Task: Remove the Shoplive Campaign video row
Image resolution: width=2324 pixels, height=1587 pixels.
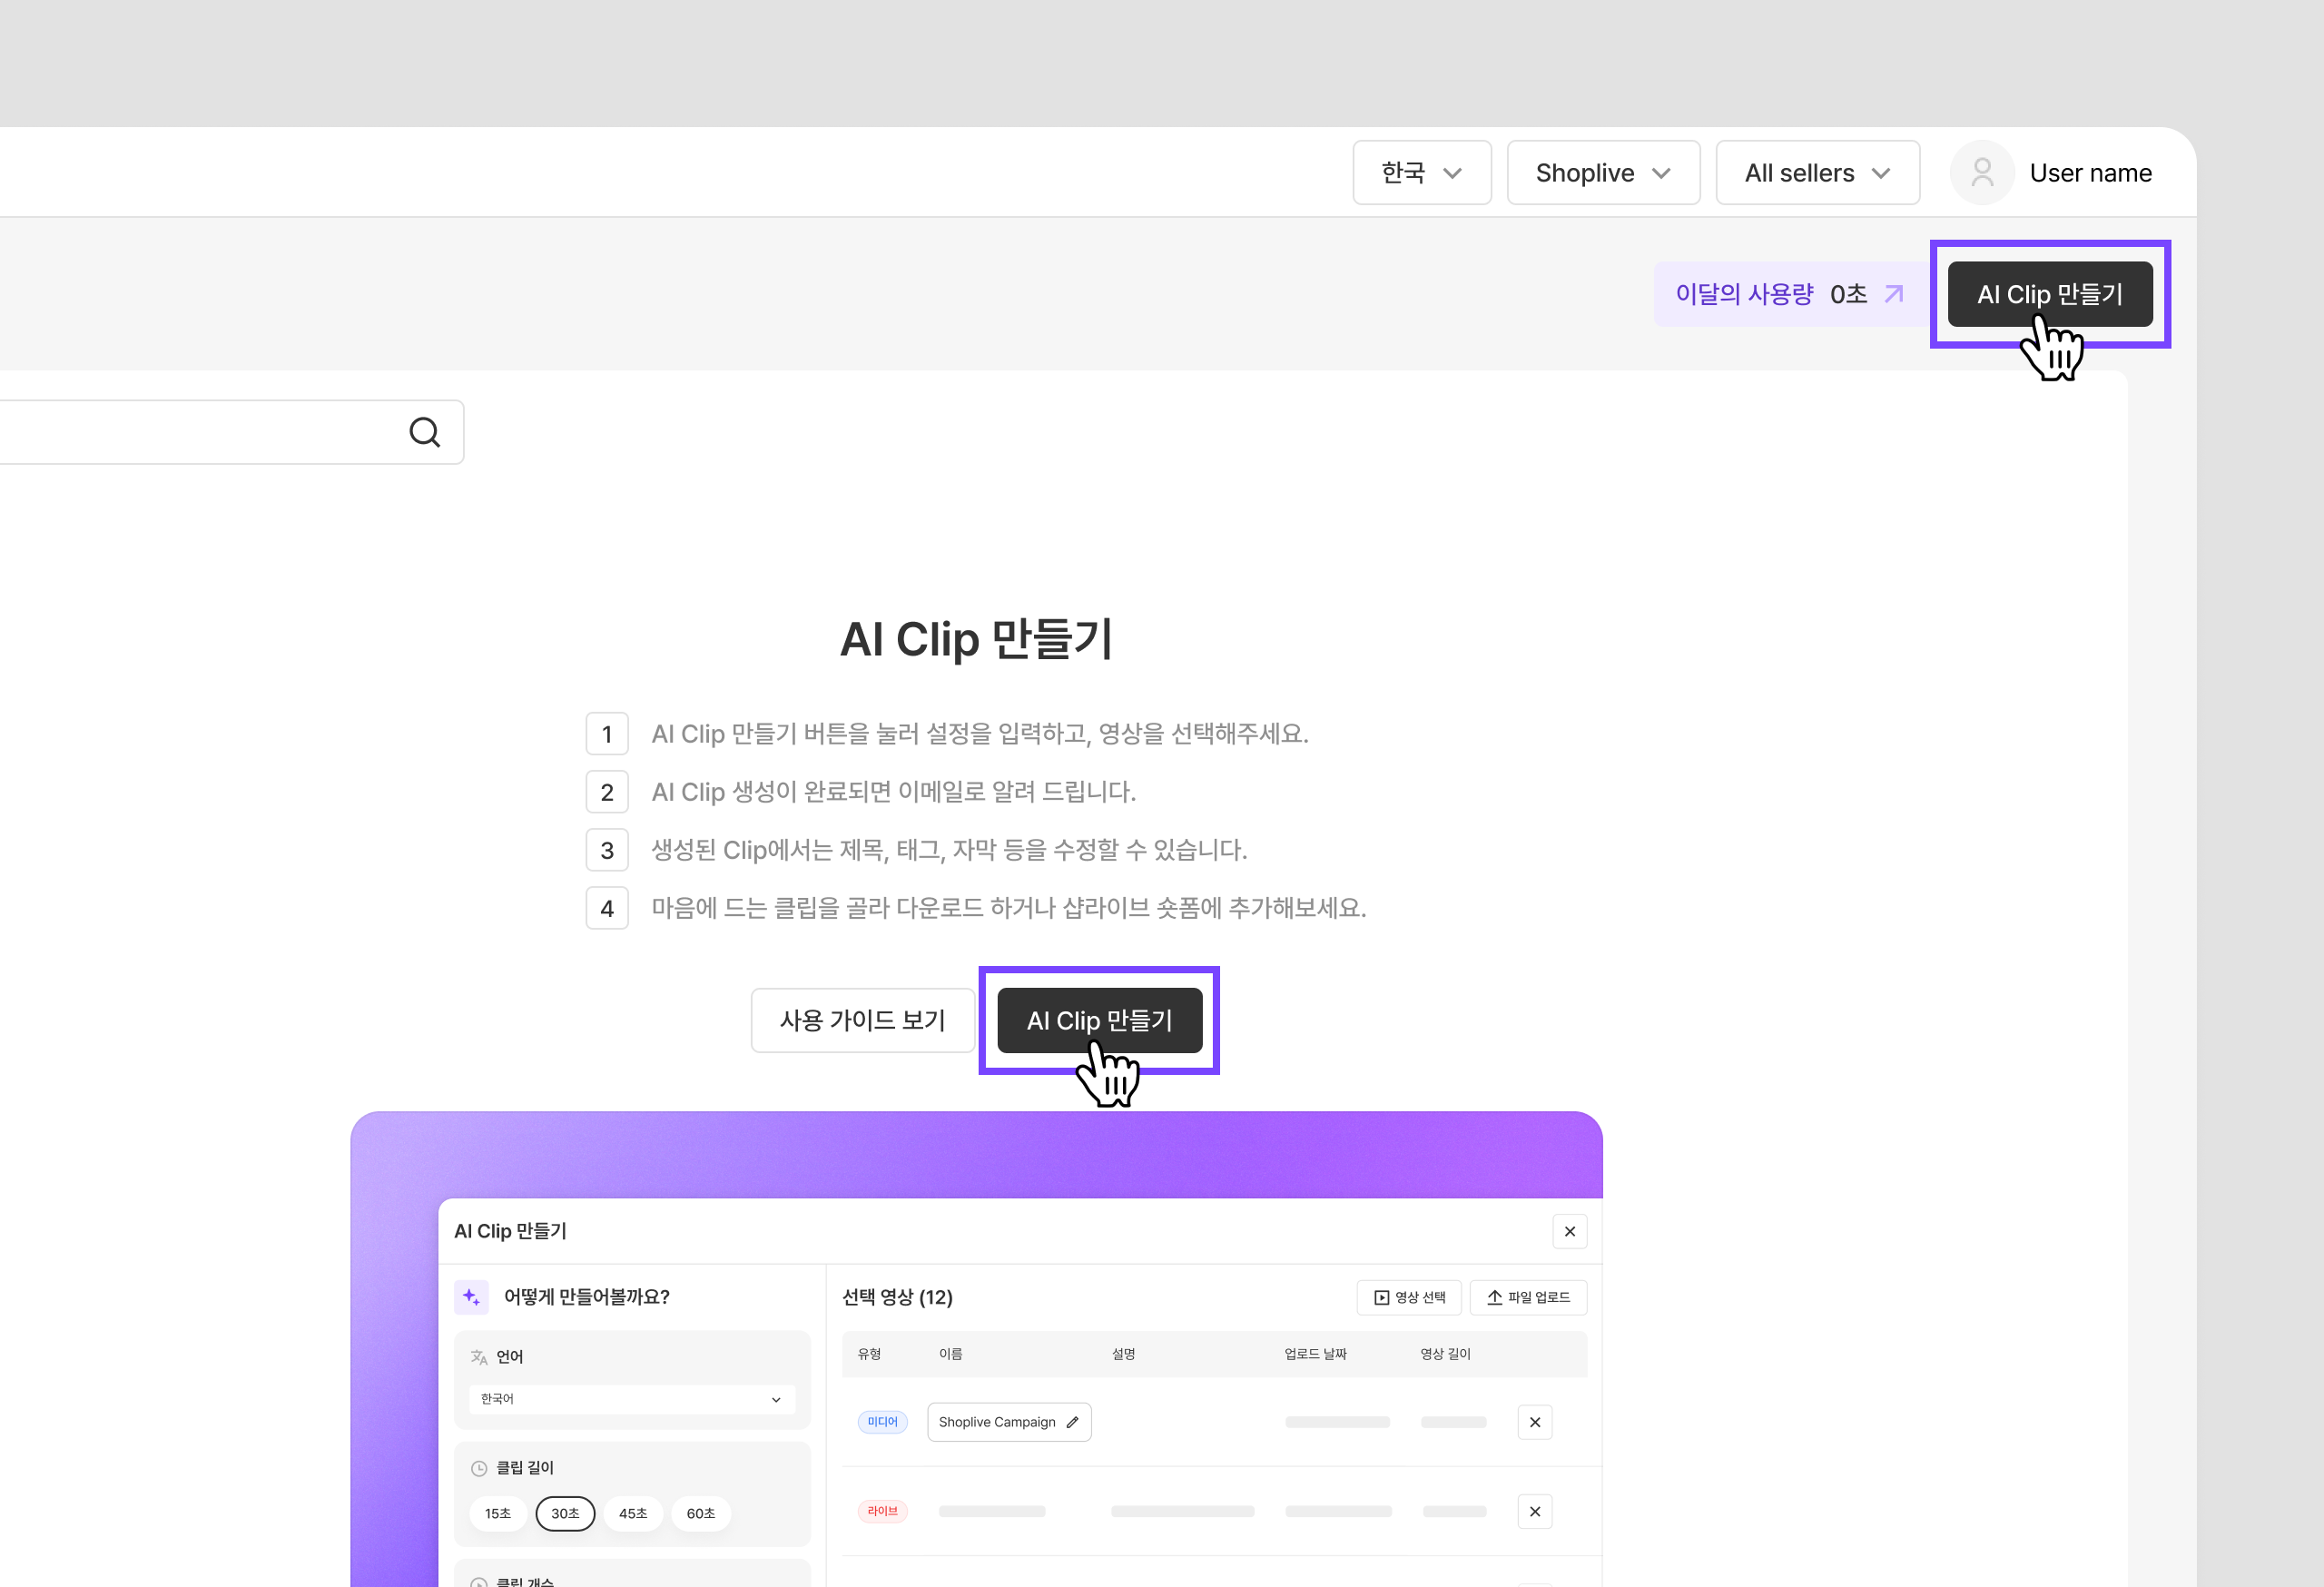Action: point(1534,1422)
